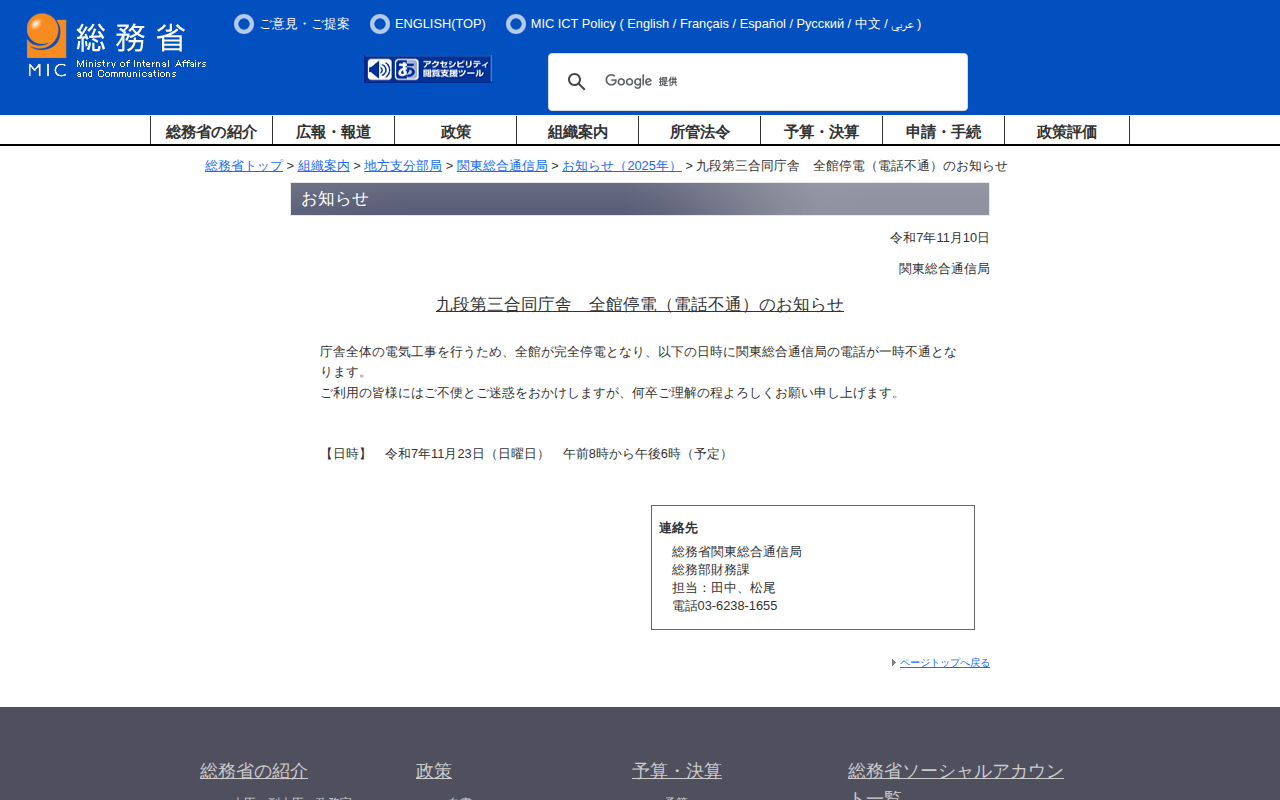Screen dimensions: 1280x800
Task: Go to 総務省トップ breadcrumb link
Action: coord(244,166)
